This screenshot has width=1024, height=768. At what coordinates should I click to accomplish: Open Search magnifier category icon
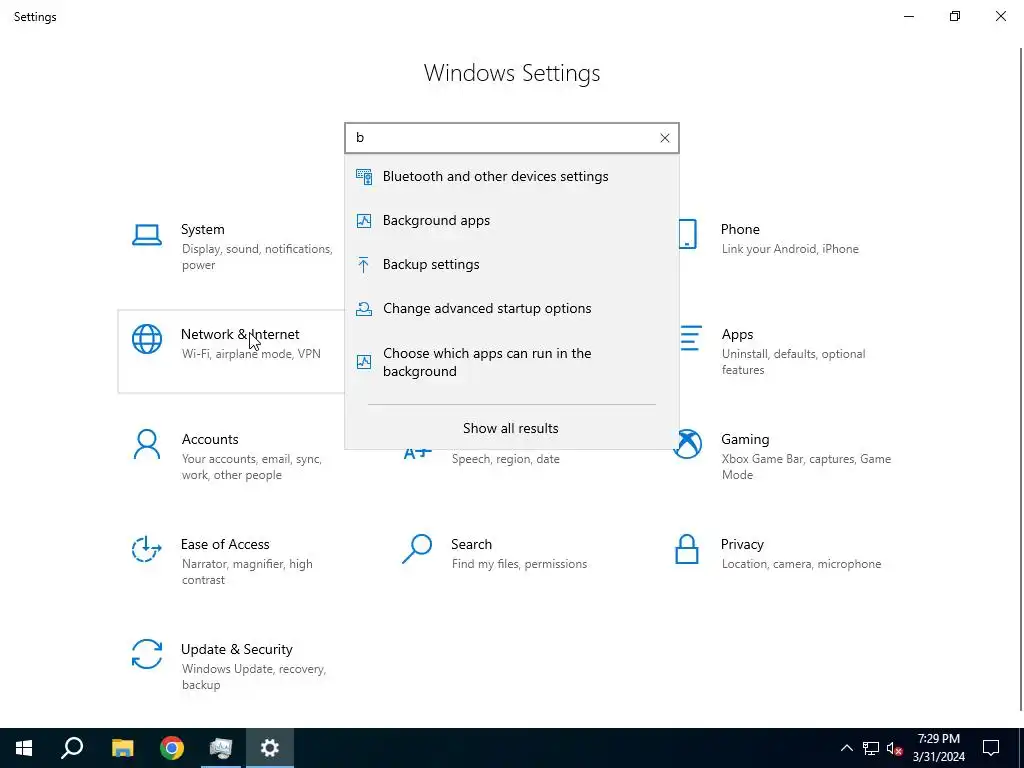coord(417,549)
